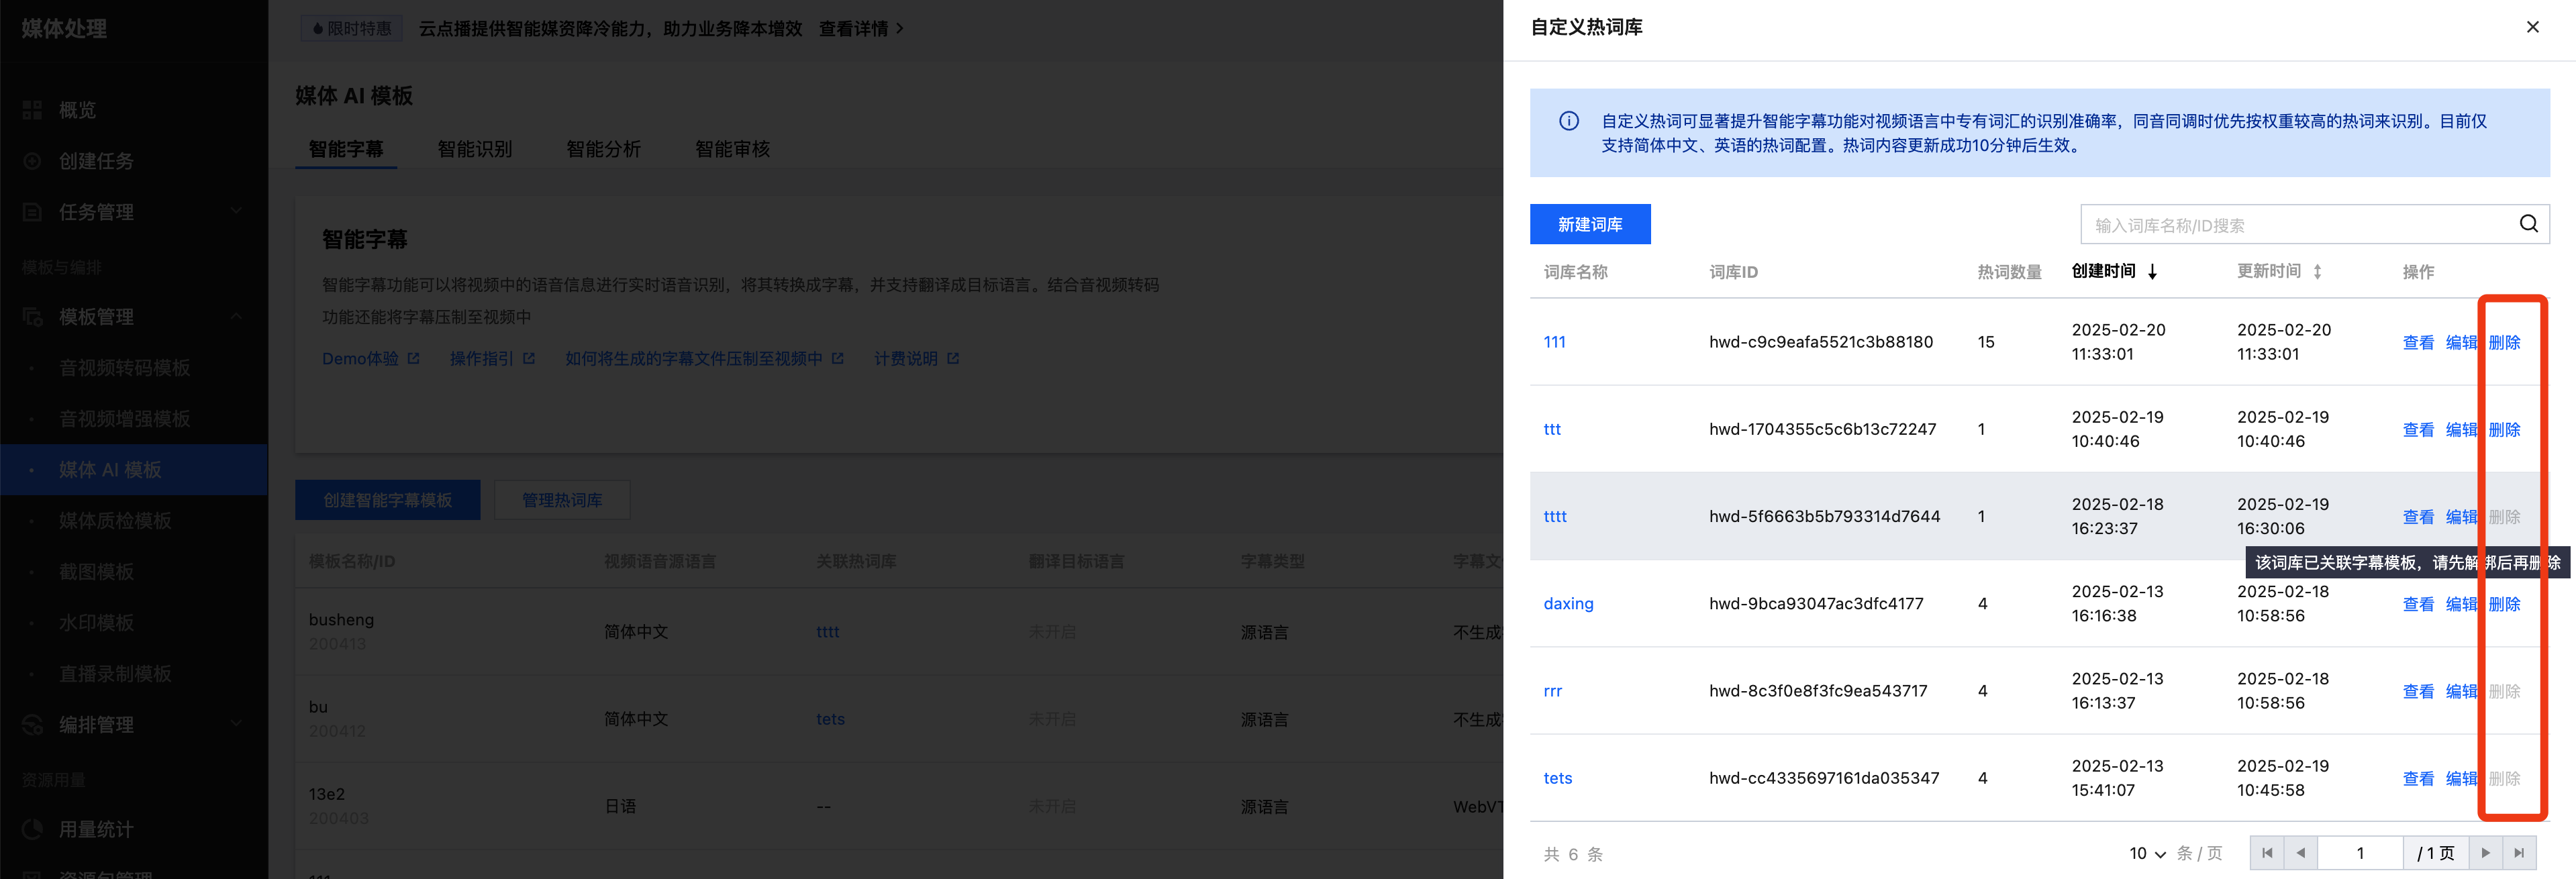Sort by creation time arrow
The height and width of the screenshot is (879, 2576).
click(x=2152, y=272)
